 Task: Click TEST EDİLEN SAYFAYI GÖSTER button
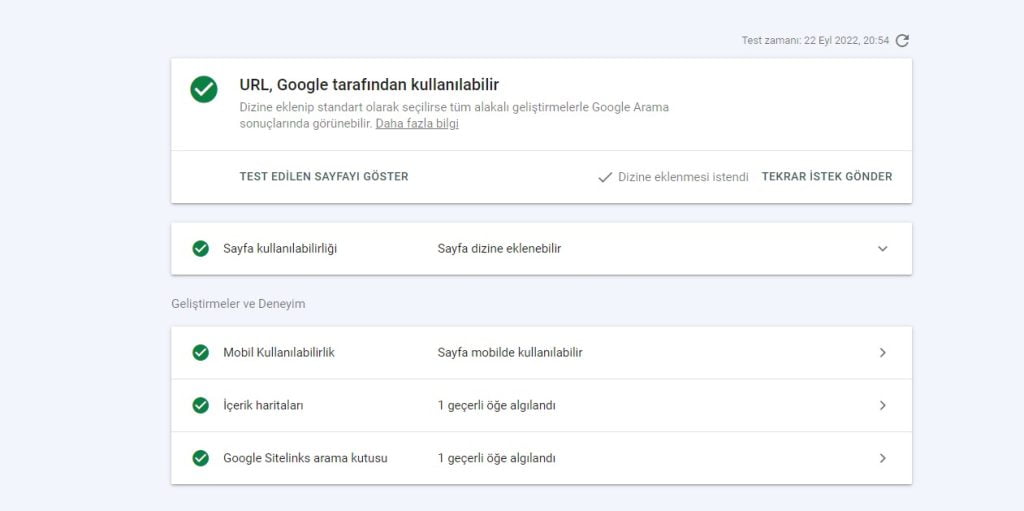coord(324,176)
